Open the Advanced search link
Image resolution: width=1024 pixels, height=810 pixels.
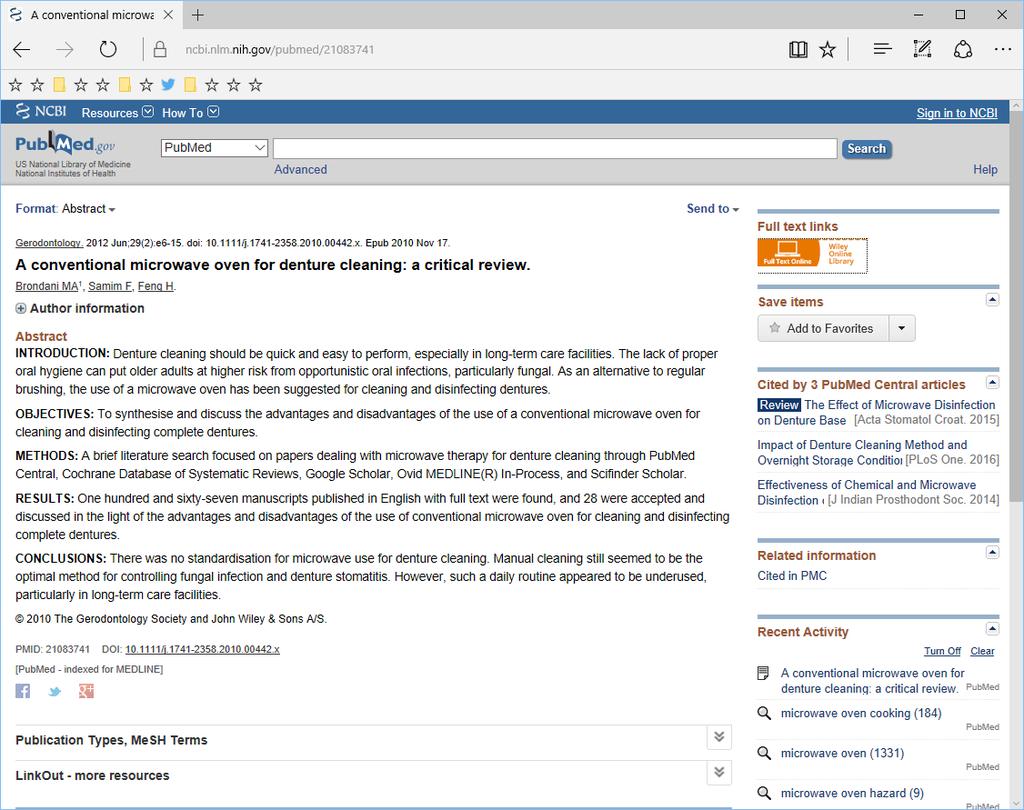tap(300, 170)
